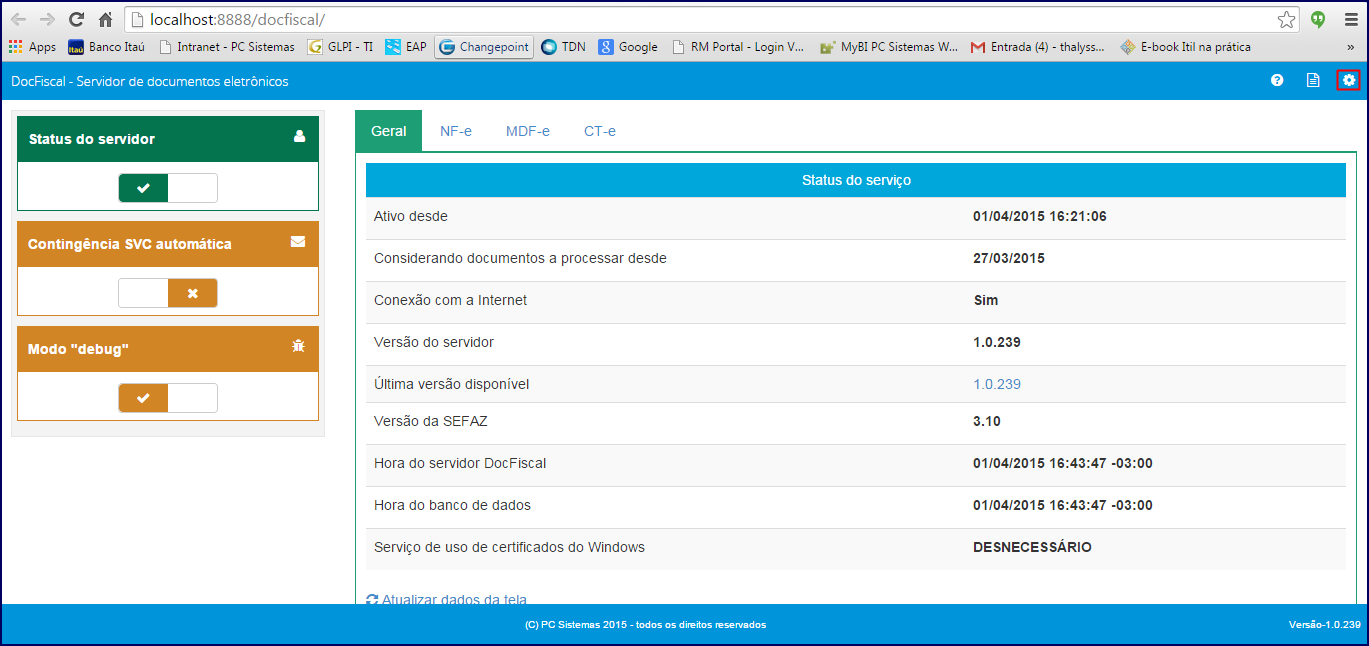Toggle the Contingência SVC automática switch

[168, 293]
